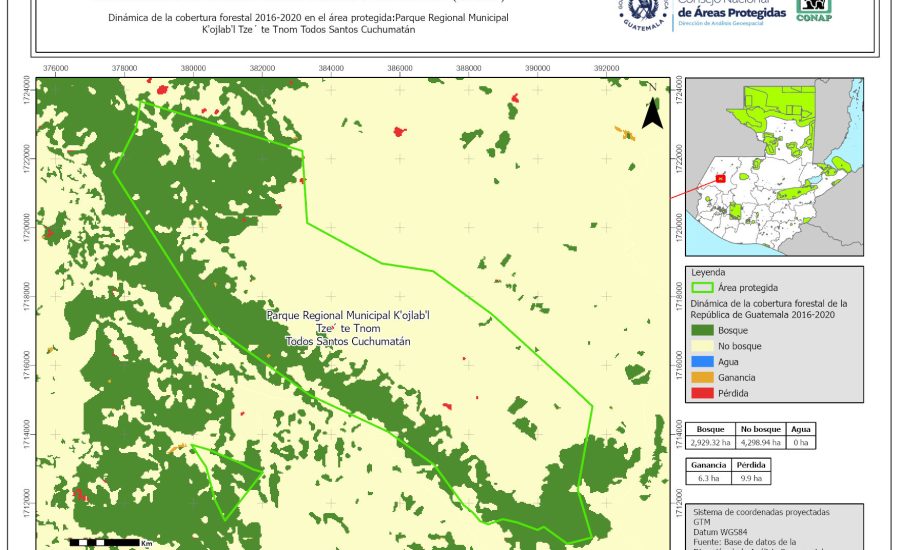Select the Agua blue legend swatch
This screenshot has width=900, height=550.
(x=704, y=362)
